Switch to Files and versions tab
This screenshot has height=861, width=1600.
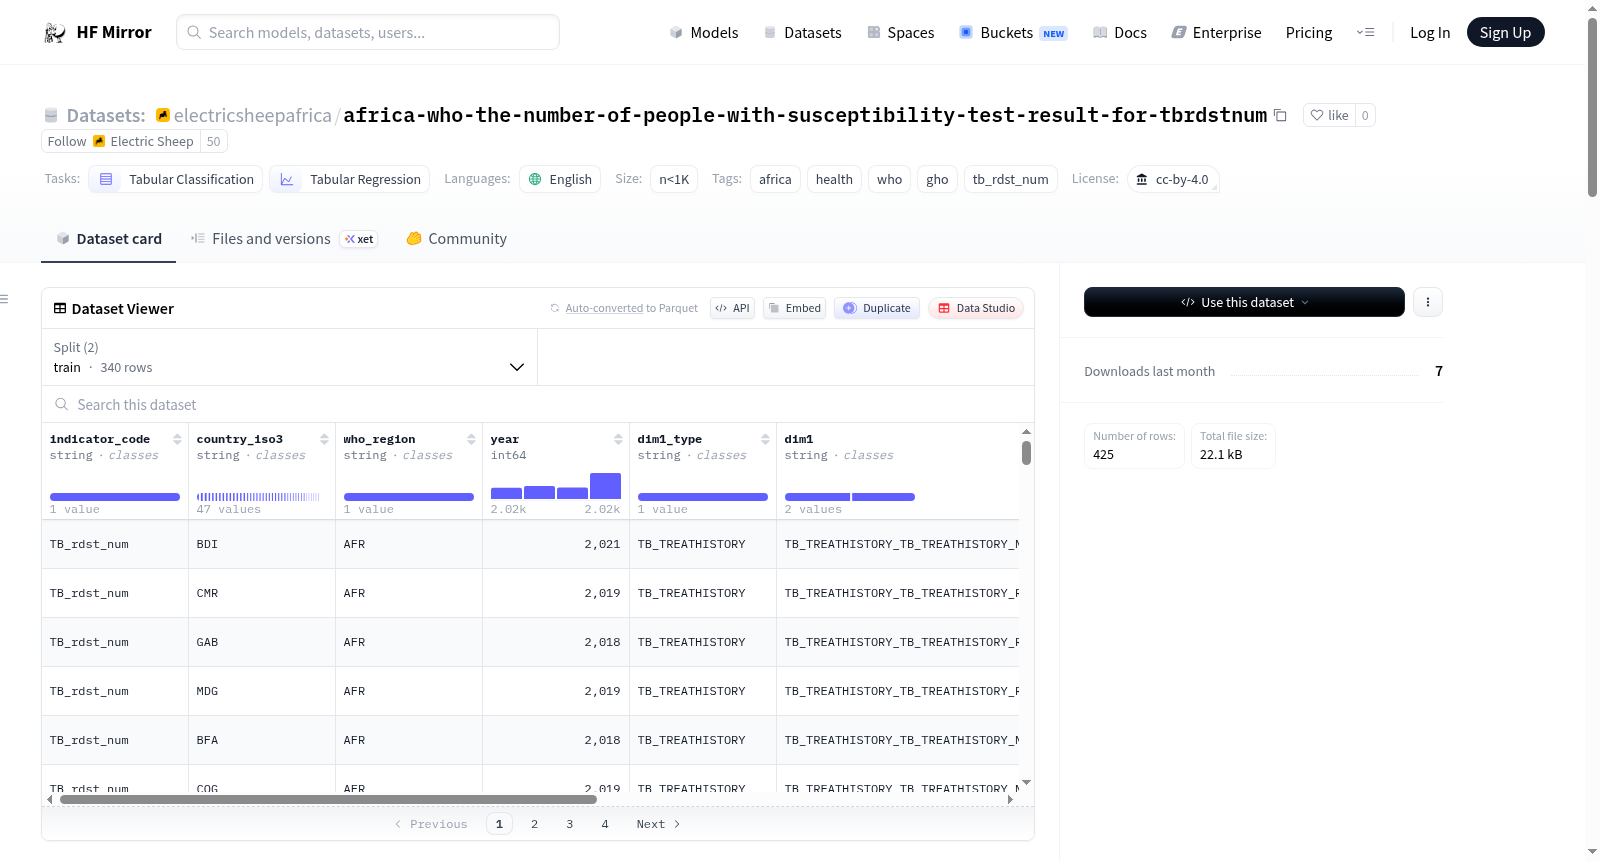pos(284,239)
